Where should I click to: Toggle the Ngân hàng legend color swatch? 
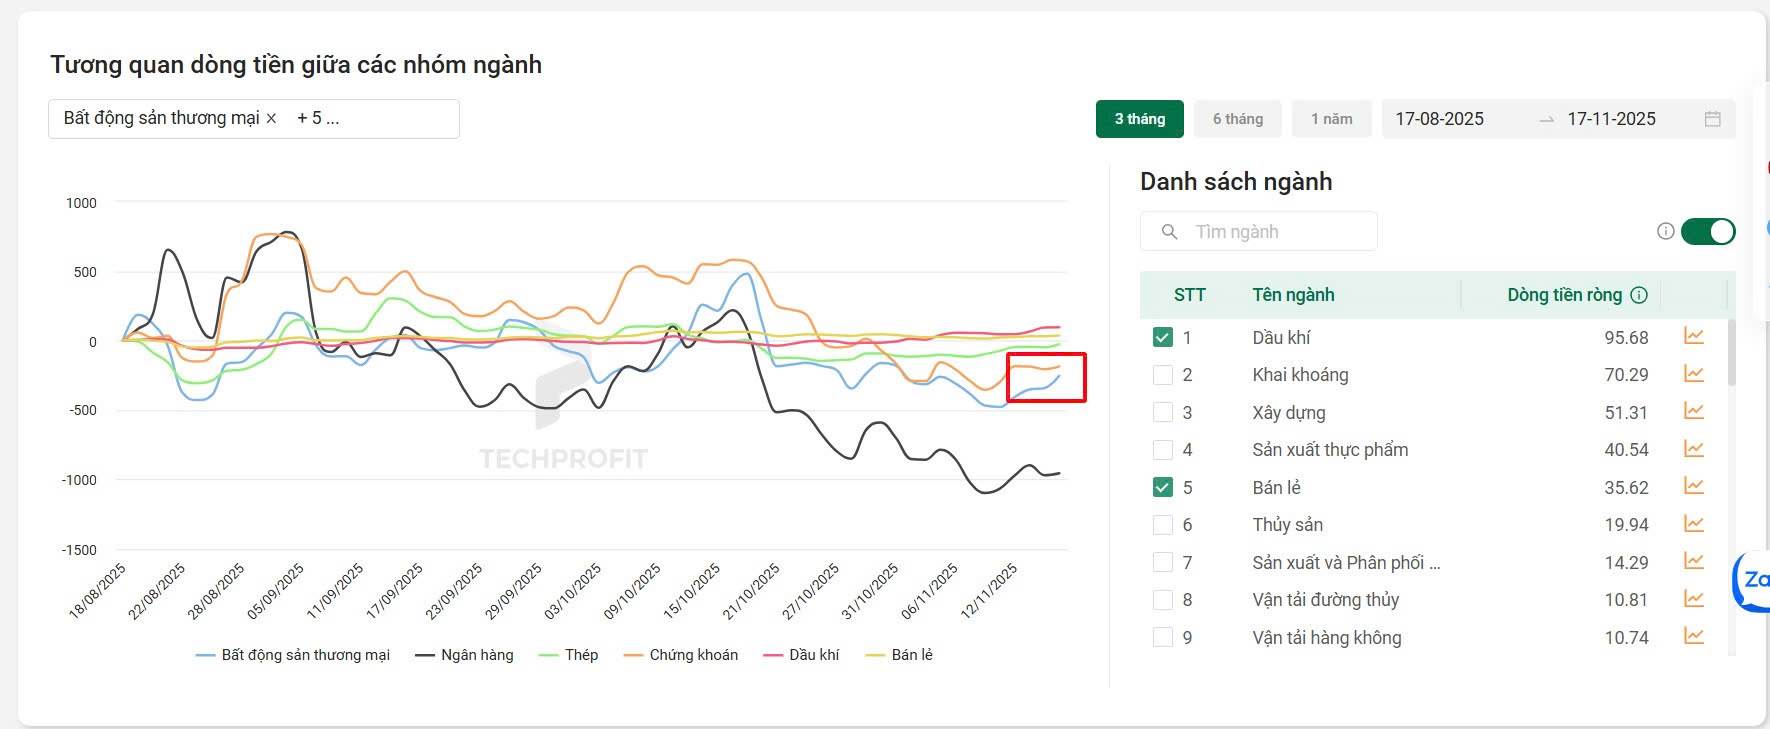pos(425,656)
